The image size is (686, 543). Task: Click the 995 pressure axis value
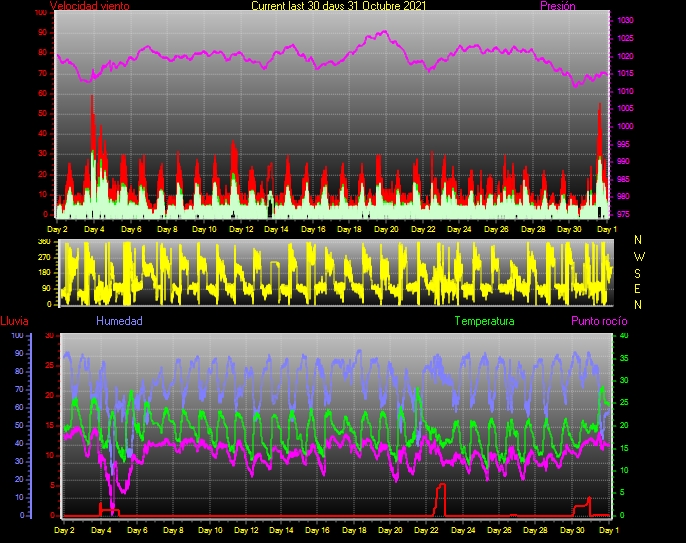pos(623,144)
